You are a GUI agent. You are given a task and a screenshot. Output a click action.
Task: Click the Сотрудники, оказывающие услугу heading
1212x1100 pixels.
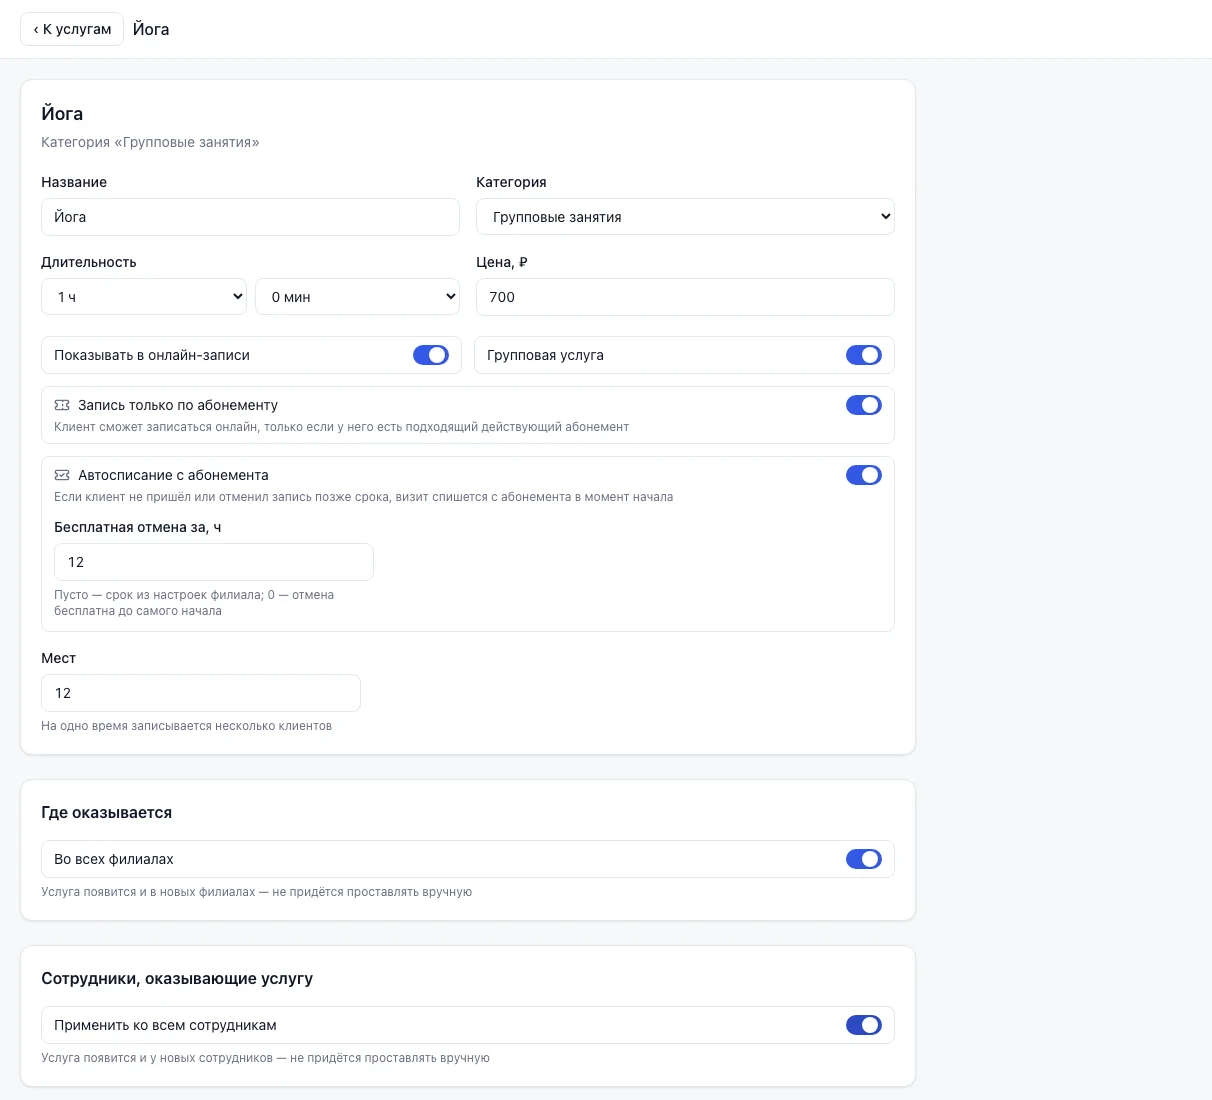click(177, 979)
